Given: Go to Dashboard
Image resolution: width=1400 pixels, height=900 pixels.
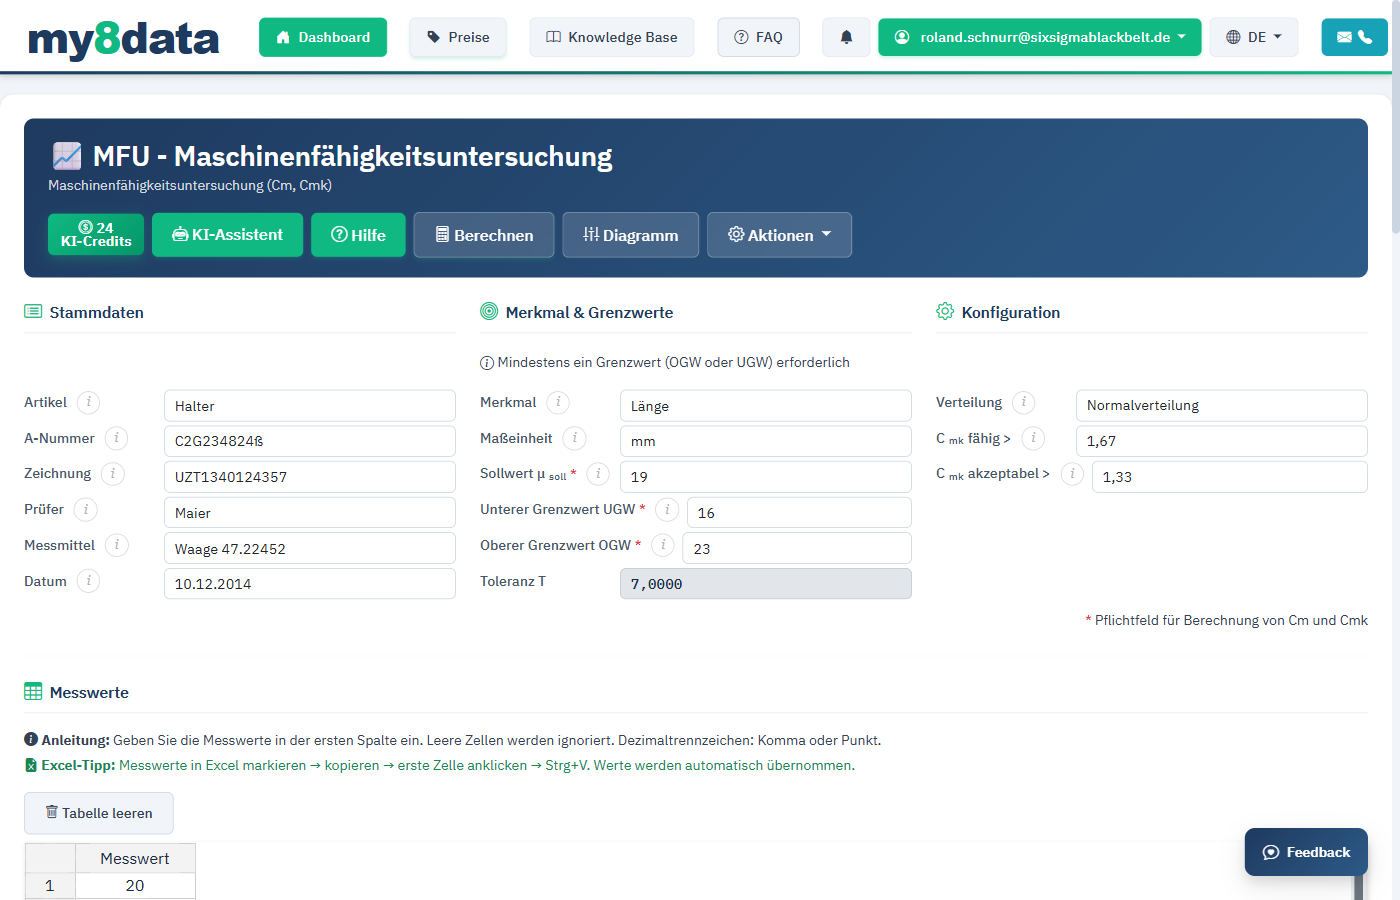Looking at the screenshot, I should [323, 37].
